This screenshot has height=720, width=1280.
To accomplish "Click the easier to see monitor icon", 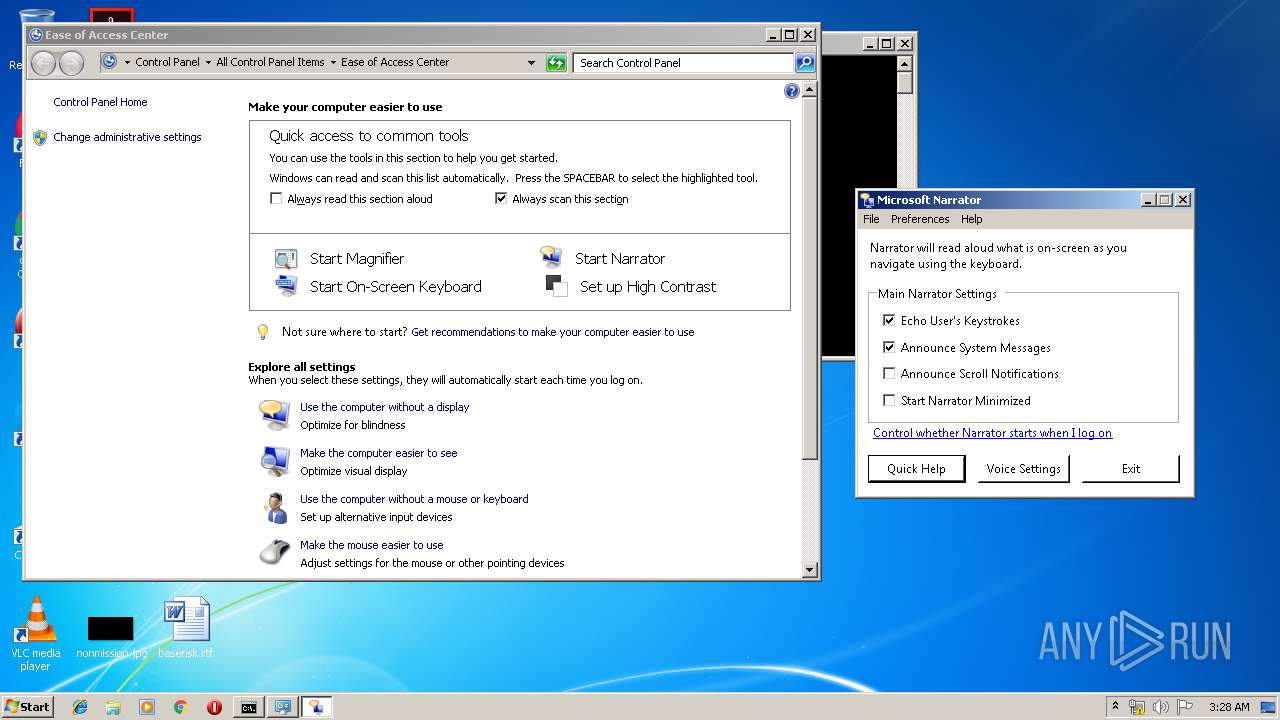I will (275, 461).
